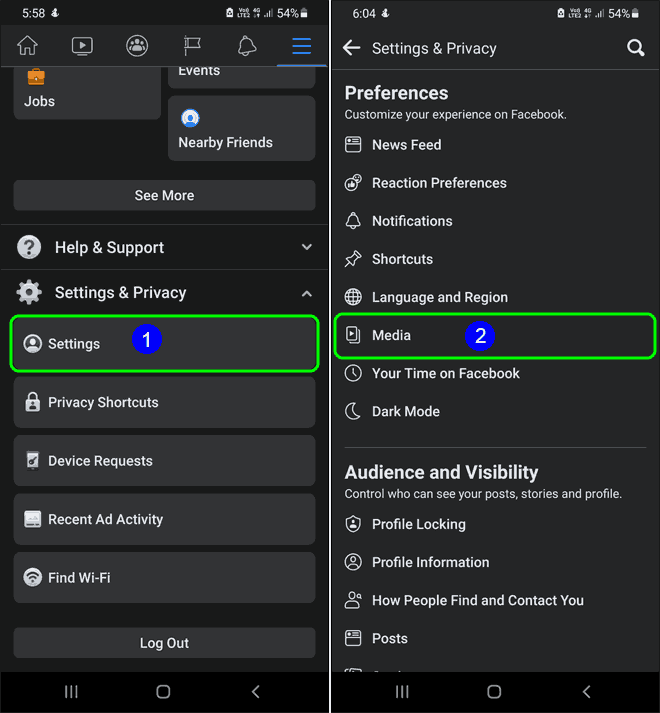Open the Jobs shortcut card
660x713 pixels.
(87, 93)
